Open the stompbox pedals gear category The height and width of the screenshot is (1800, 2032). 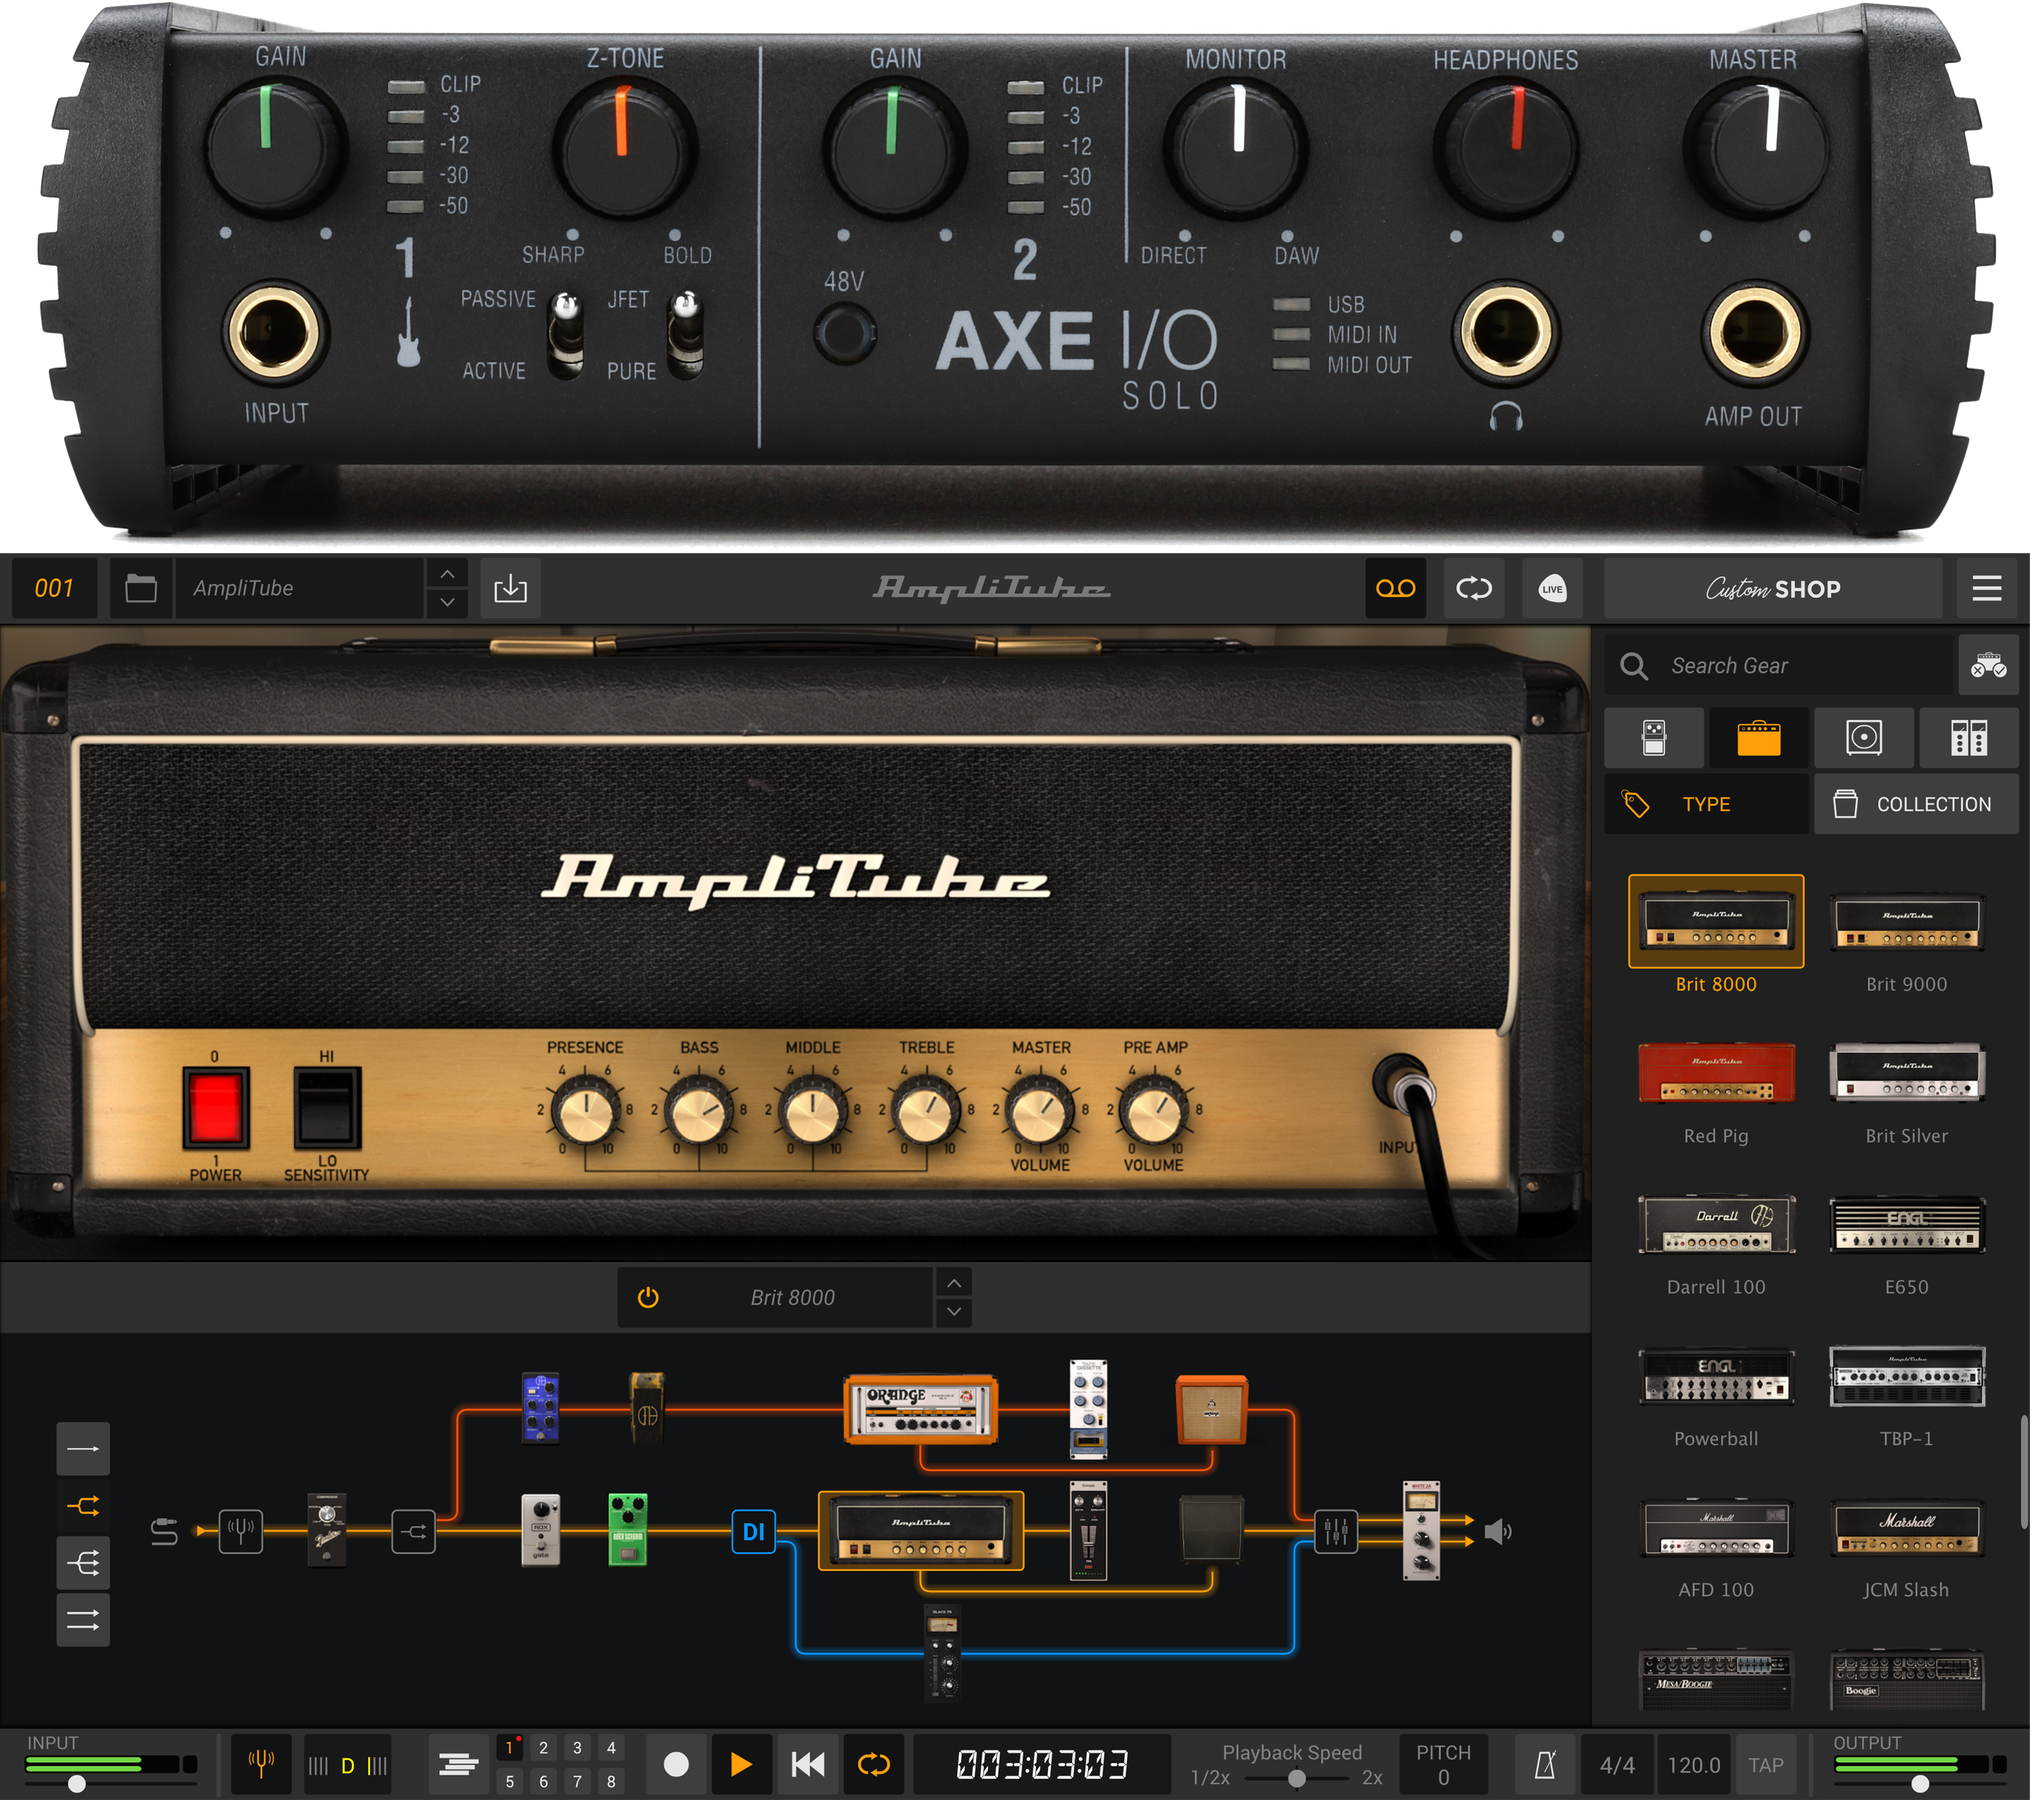[1654, 738]
